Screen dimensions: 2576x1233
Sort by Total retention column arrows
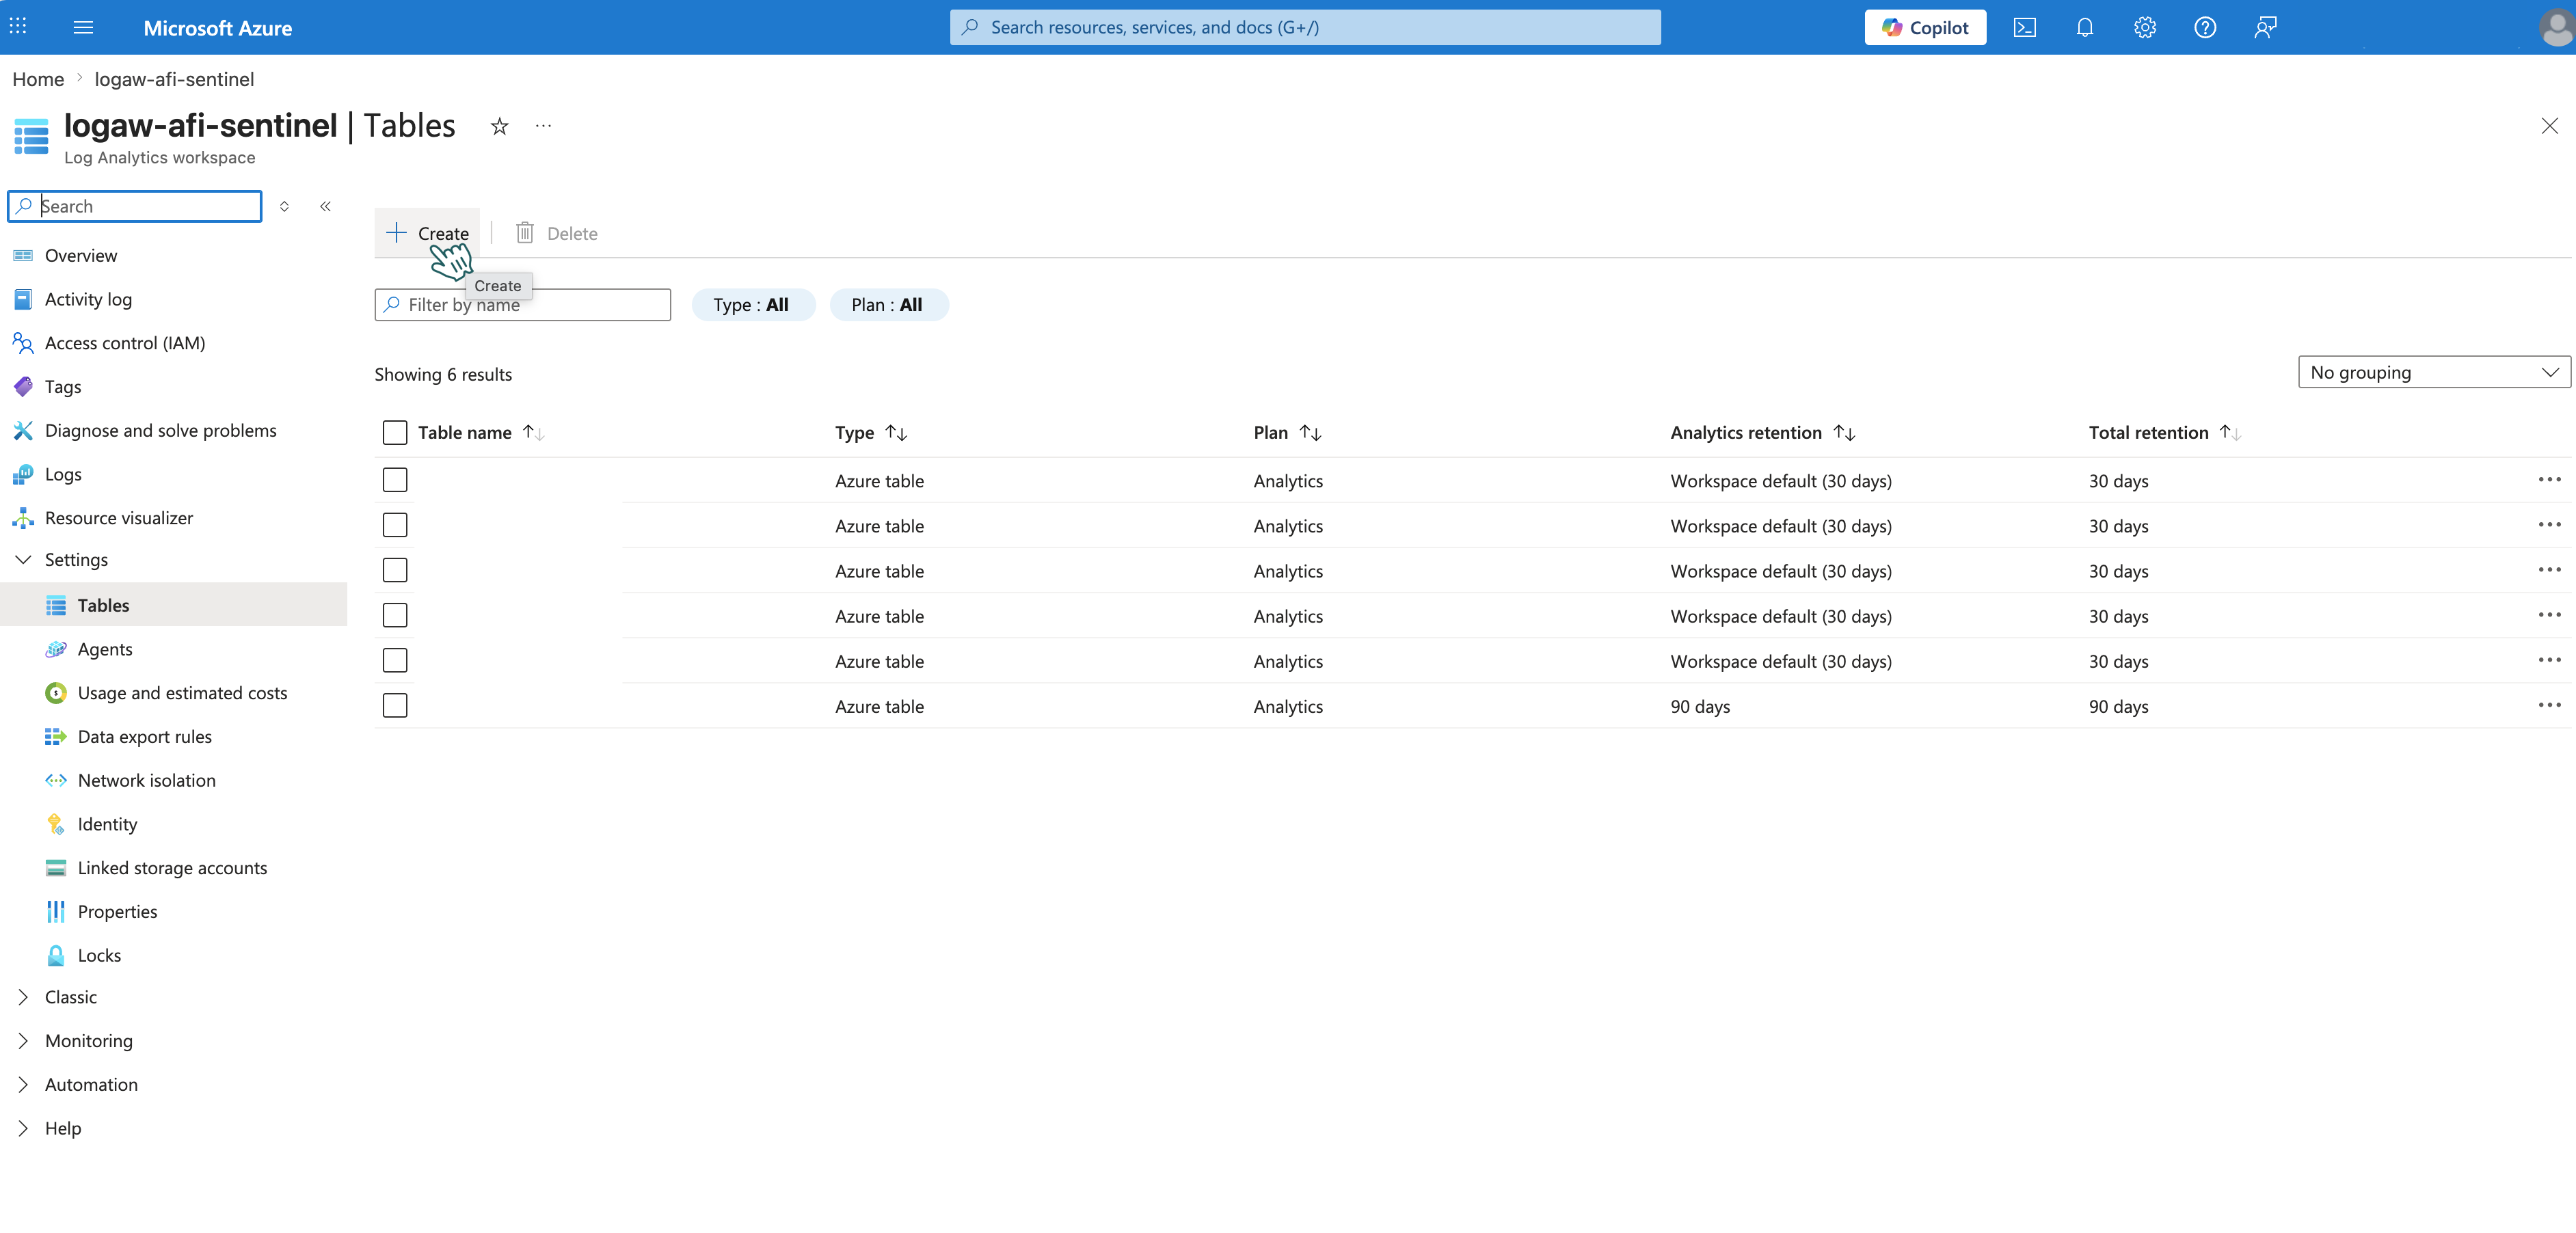tap(2230, 433)
